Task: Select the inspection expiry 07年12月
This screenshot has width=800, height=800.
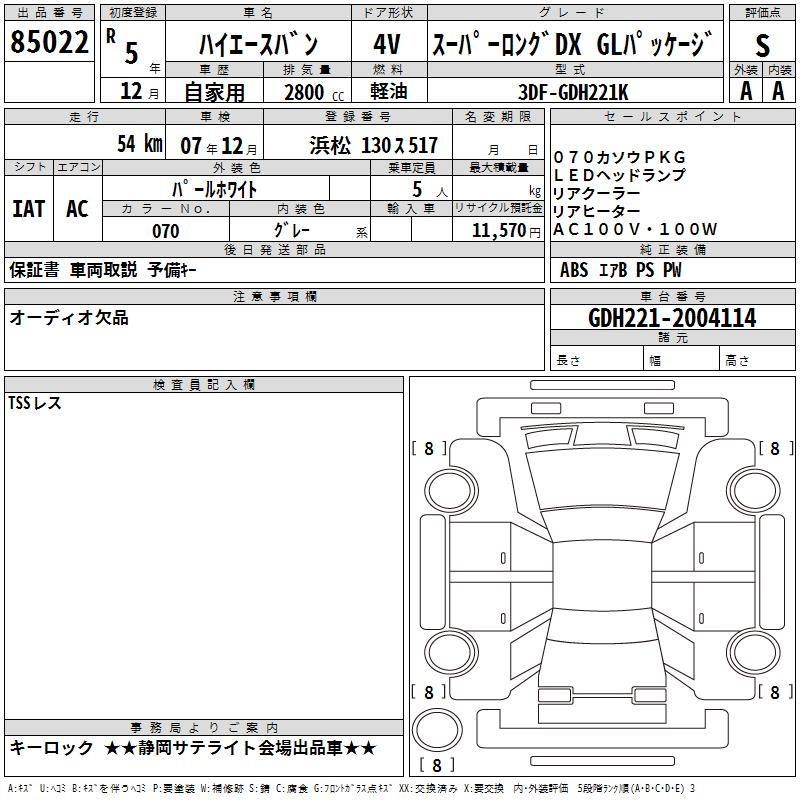Action: [219, 146]
